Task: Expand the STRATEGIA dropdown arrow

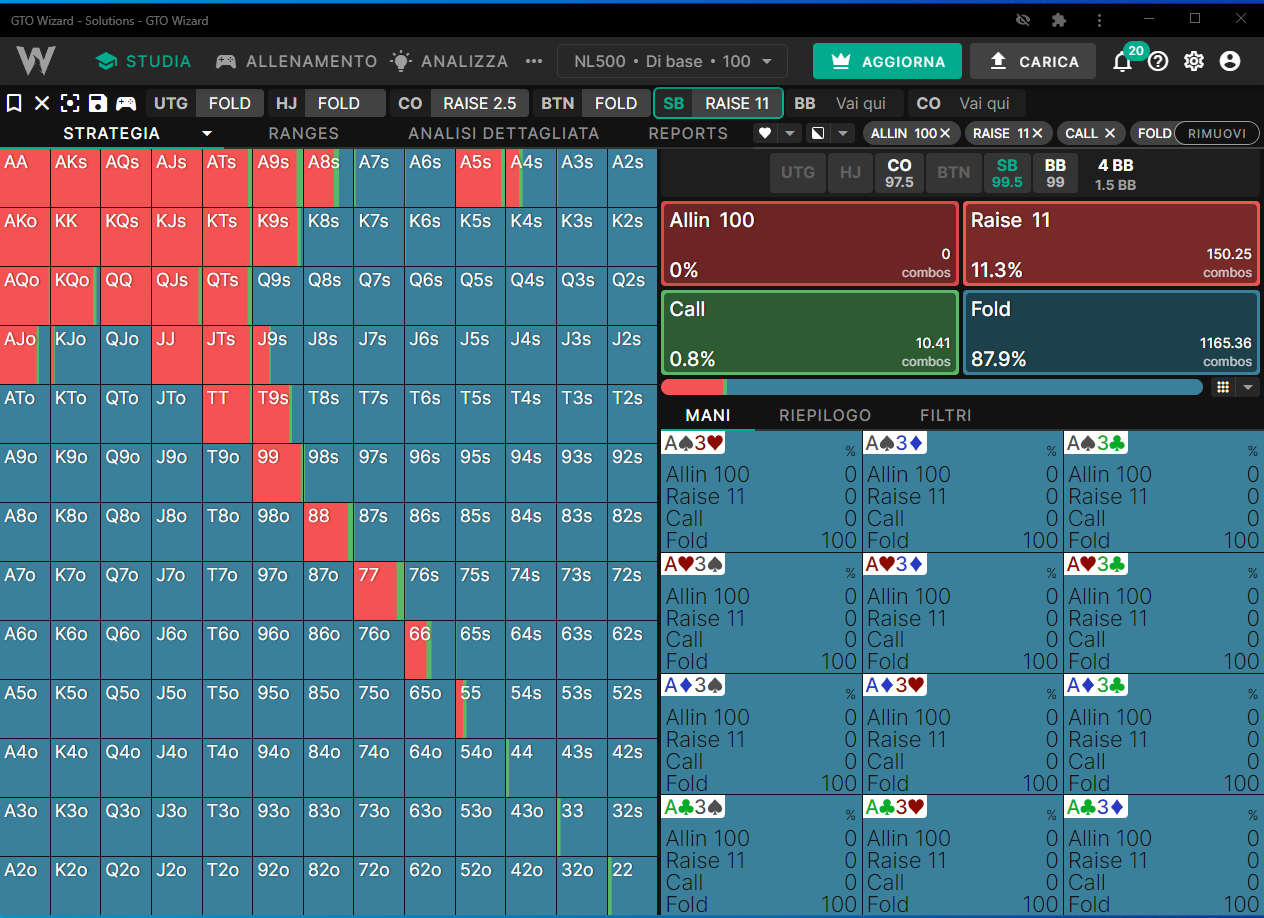Action: [207, 133]
